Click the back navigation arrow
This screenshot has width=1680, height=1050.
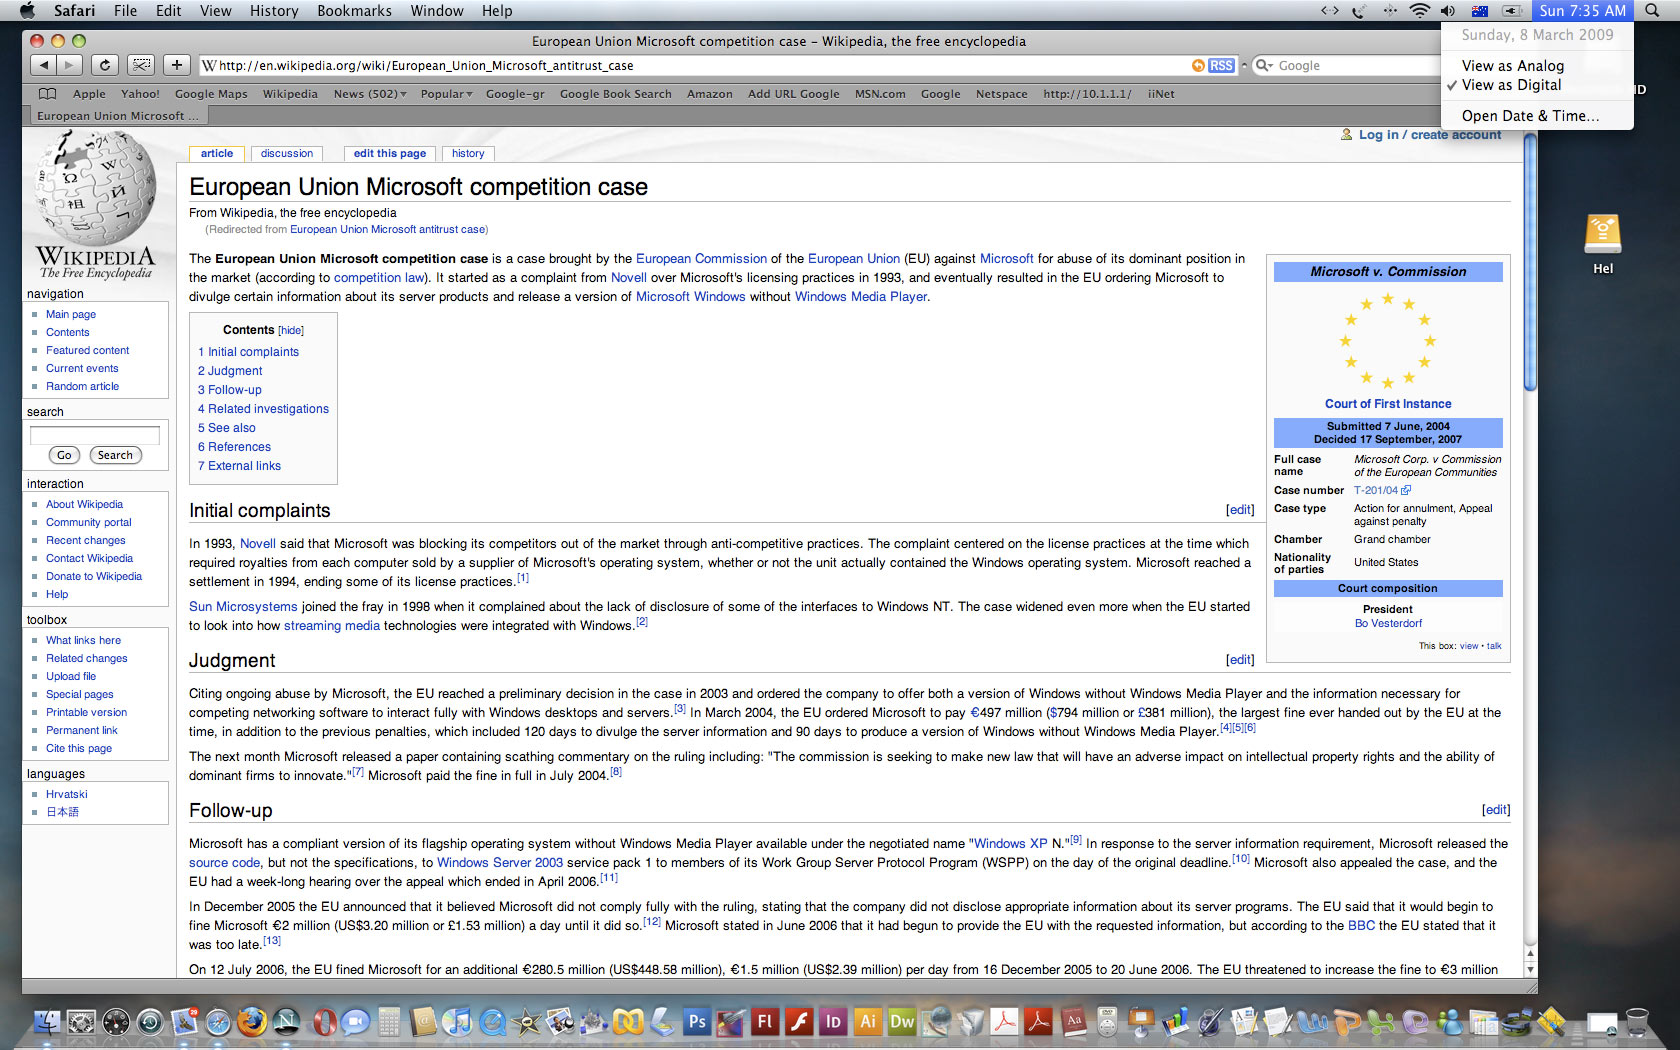[x=43, y=65]
